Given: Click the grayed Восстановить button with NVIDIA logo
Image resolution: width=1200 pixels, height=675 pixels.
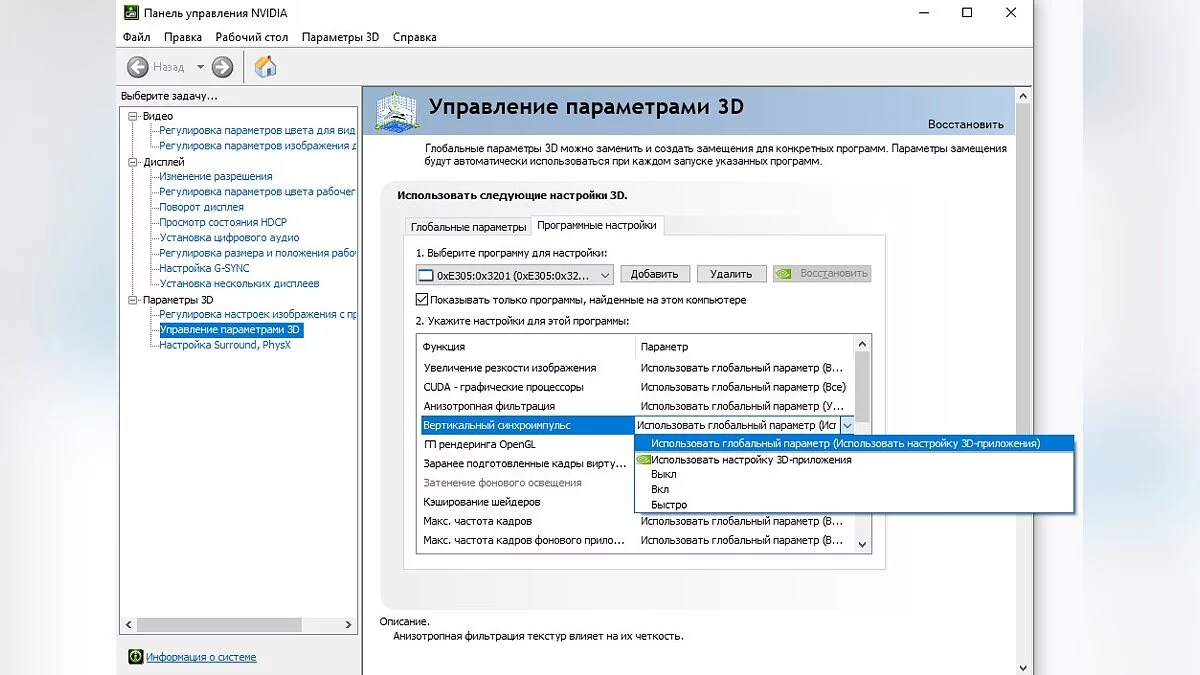Looking at the screenshot, I should (822, 274).
